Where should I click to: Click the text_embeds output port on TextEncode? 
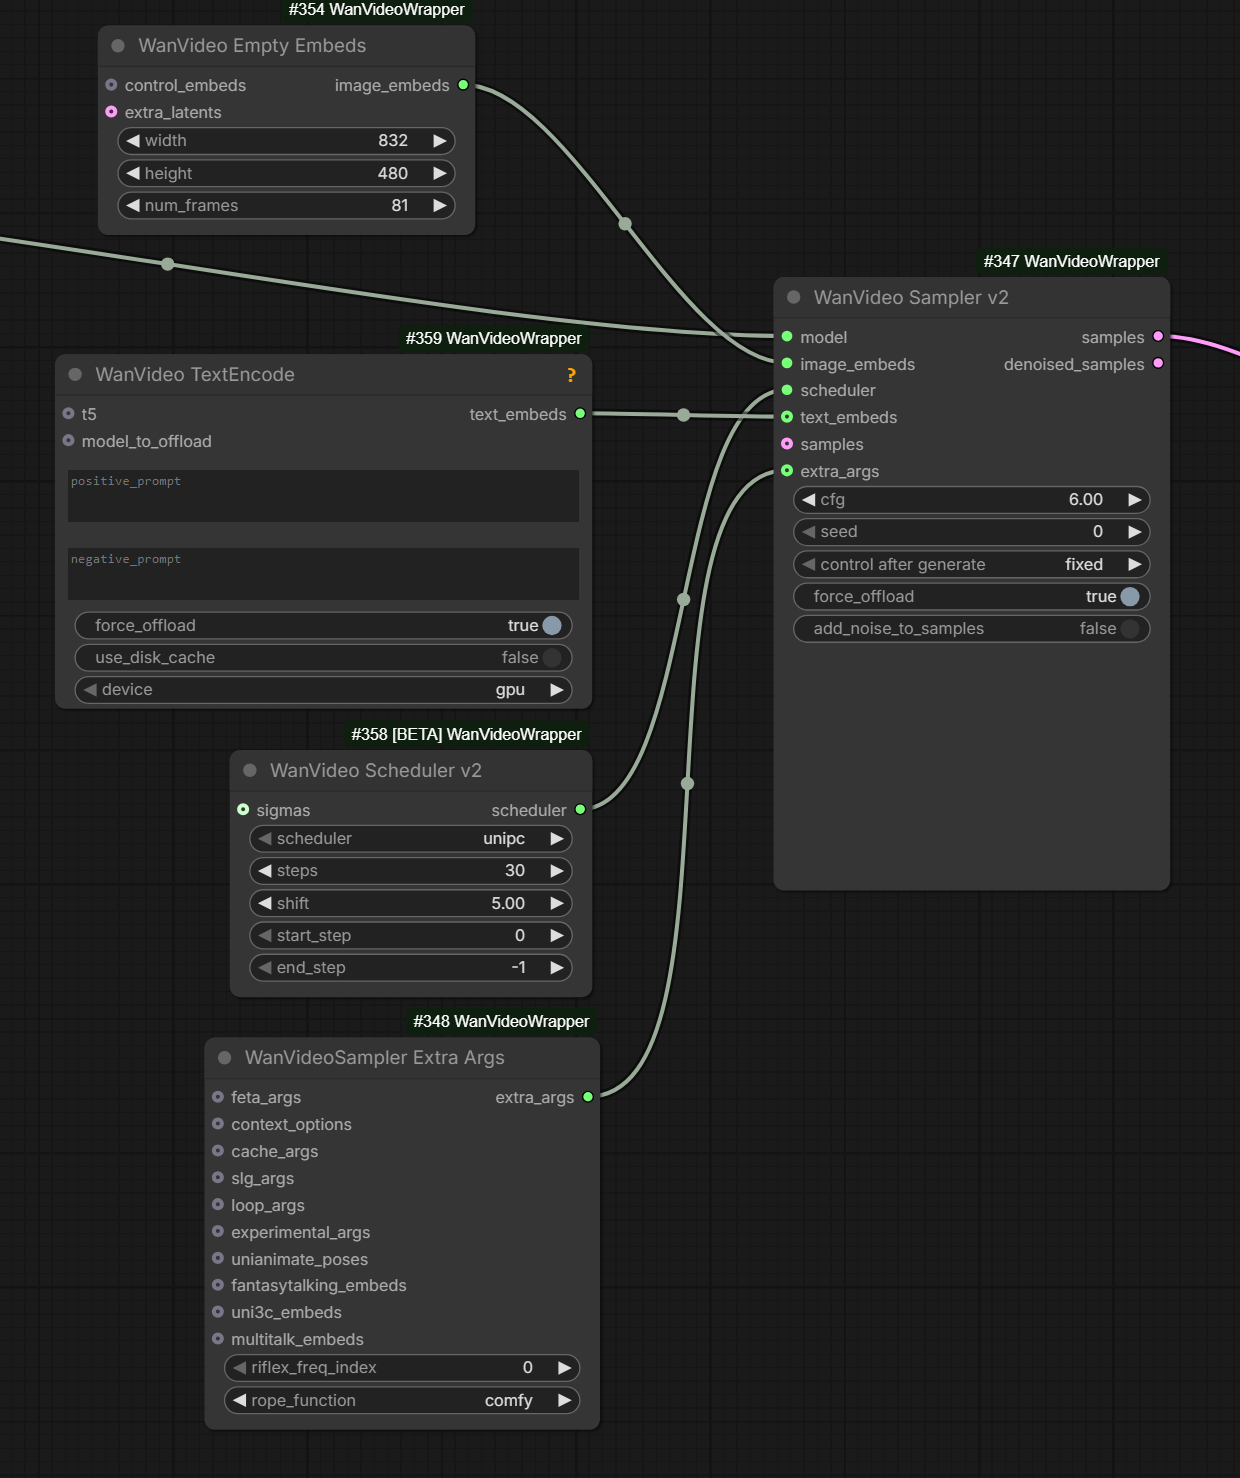[x=580, y=414]
